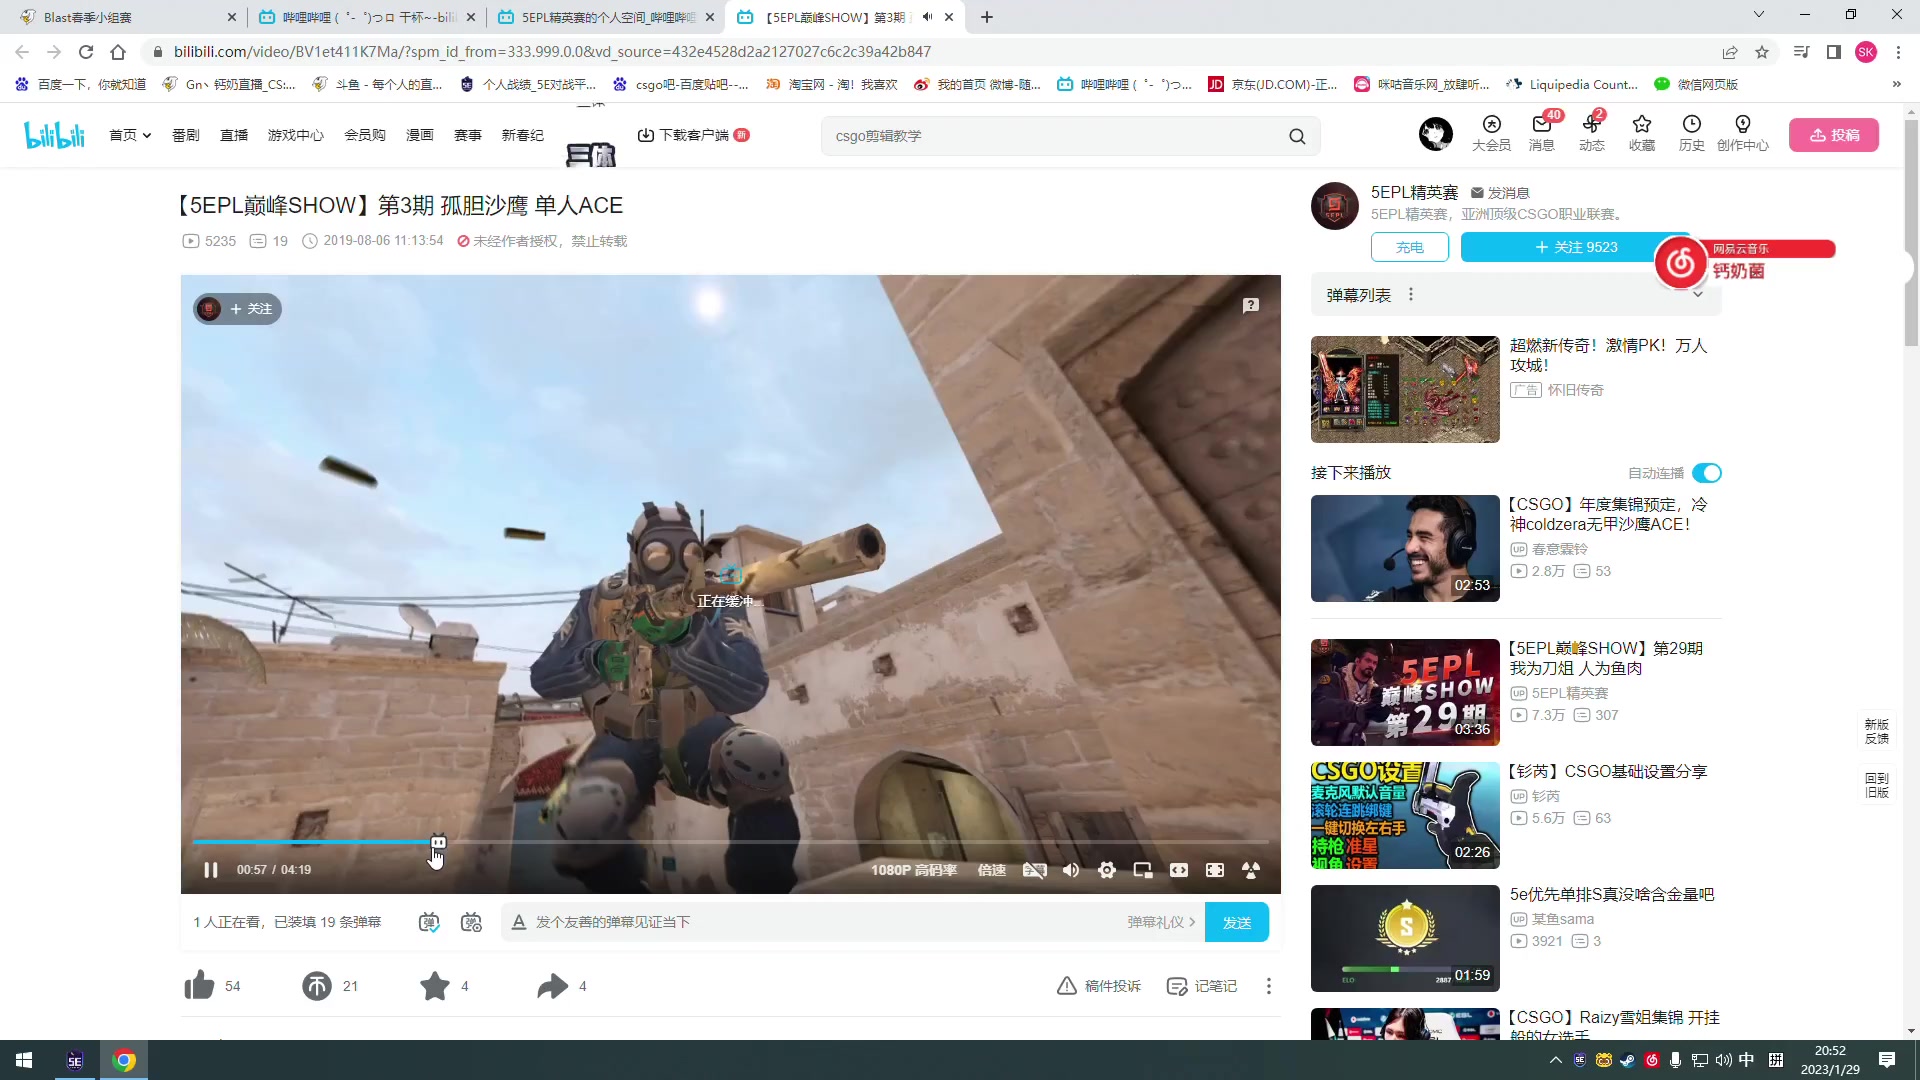
Task: Open 游戏中心 menu item
Action: click(296, 135)
